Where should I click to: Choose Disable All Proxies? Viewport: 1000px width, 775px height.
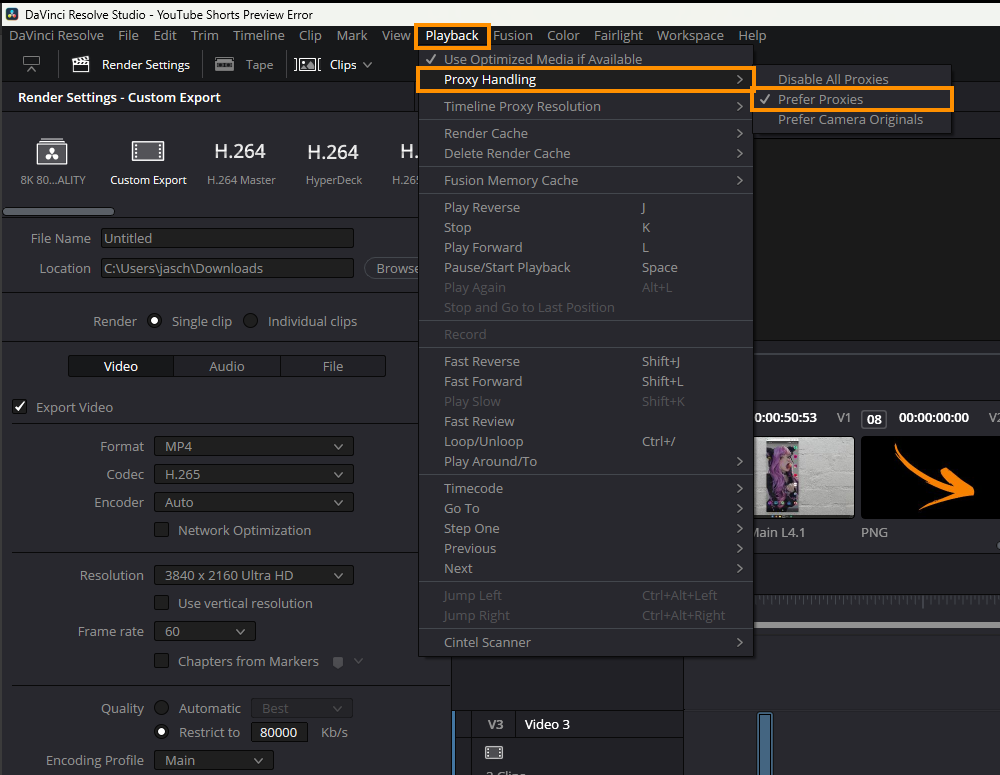pyautogui.click(x=852, y=79)
